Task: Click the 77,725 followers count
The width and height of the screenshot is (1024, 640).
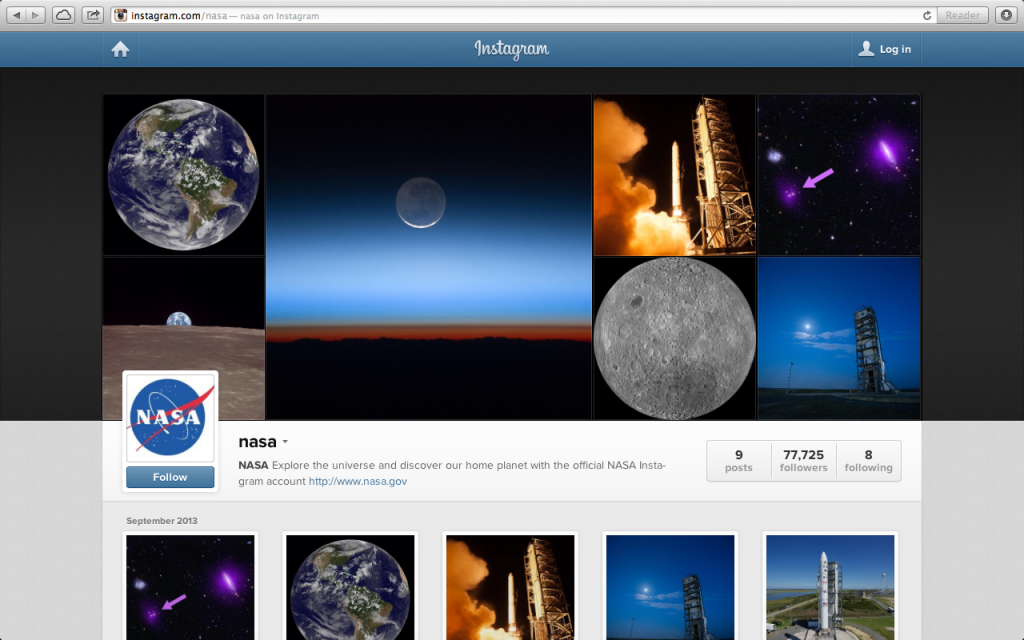Action: (803, 460)
